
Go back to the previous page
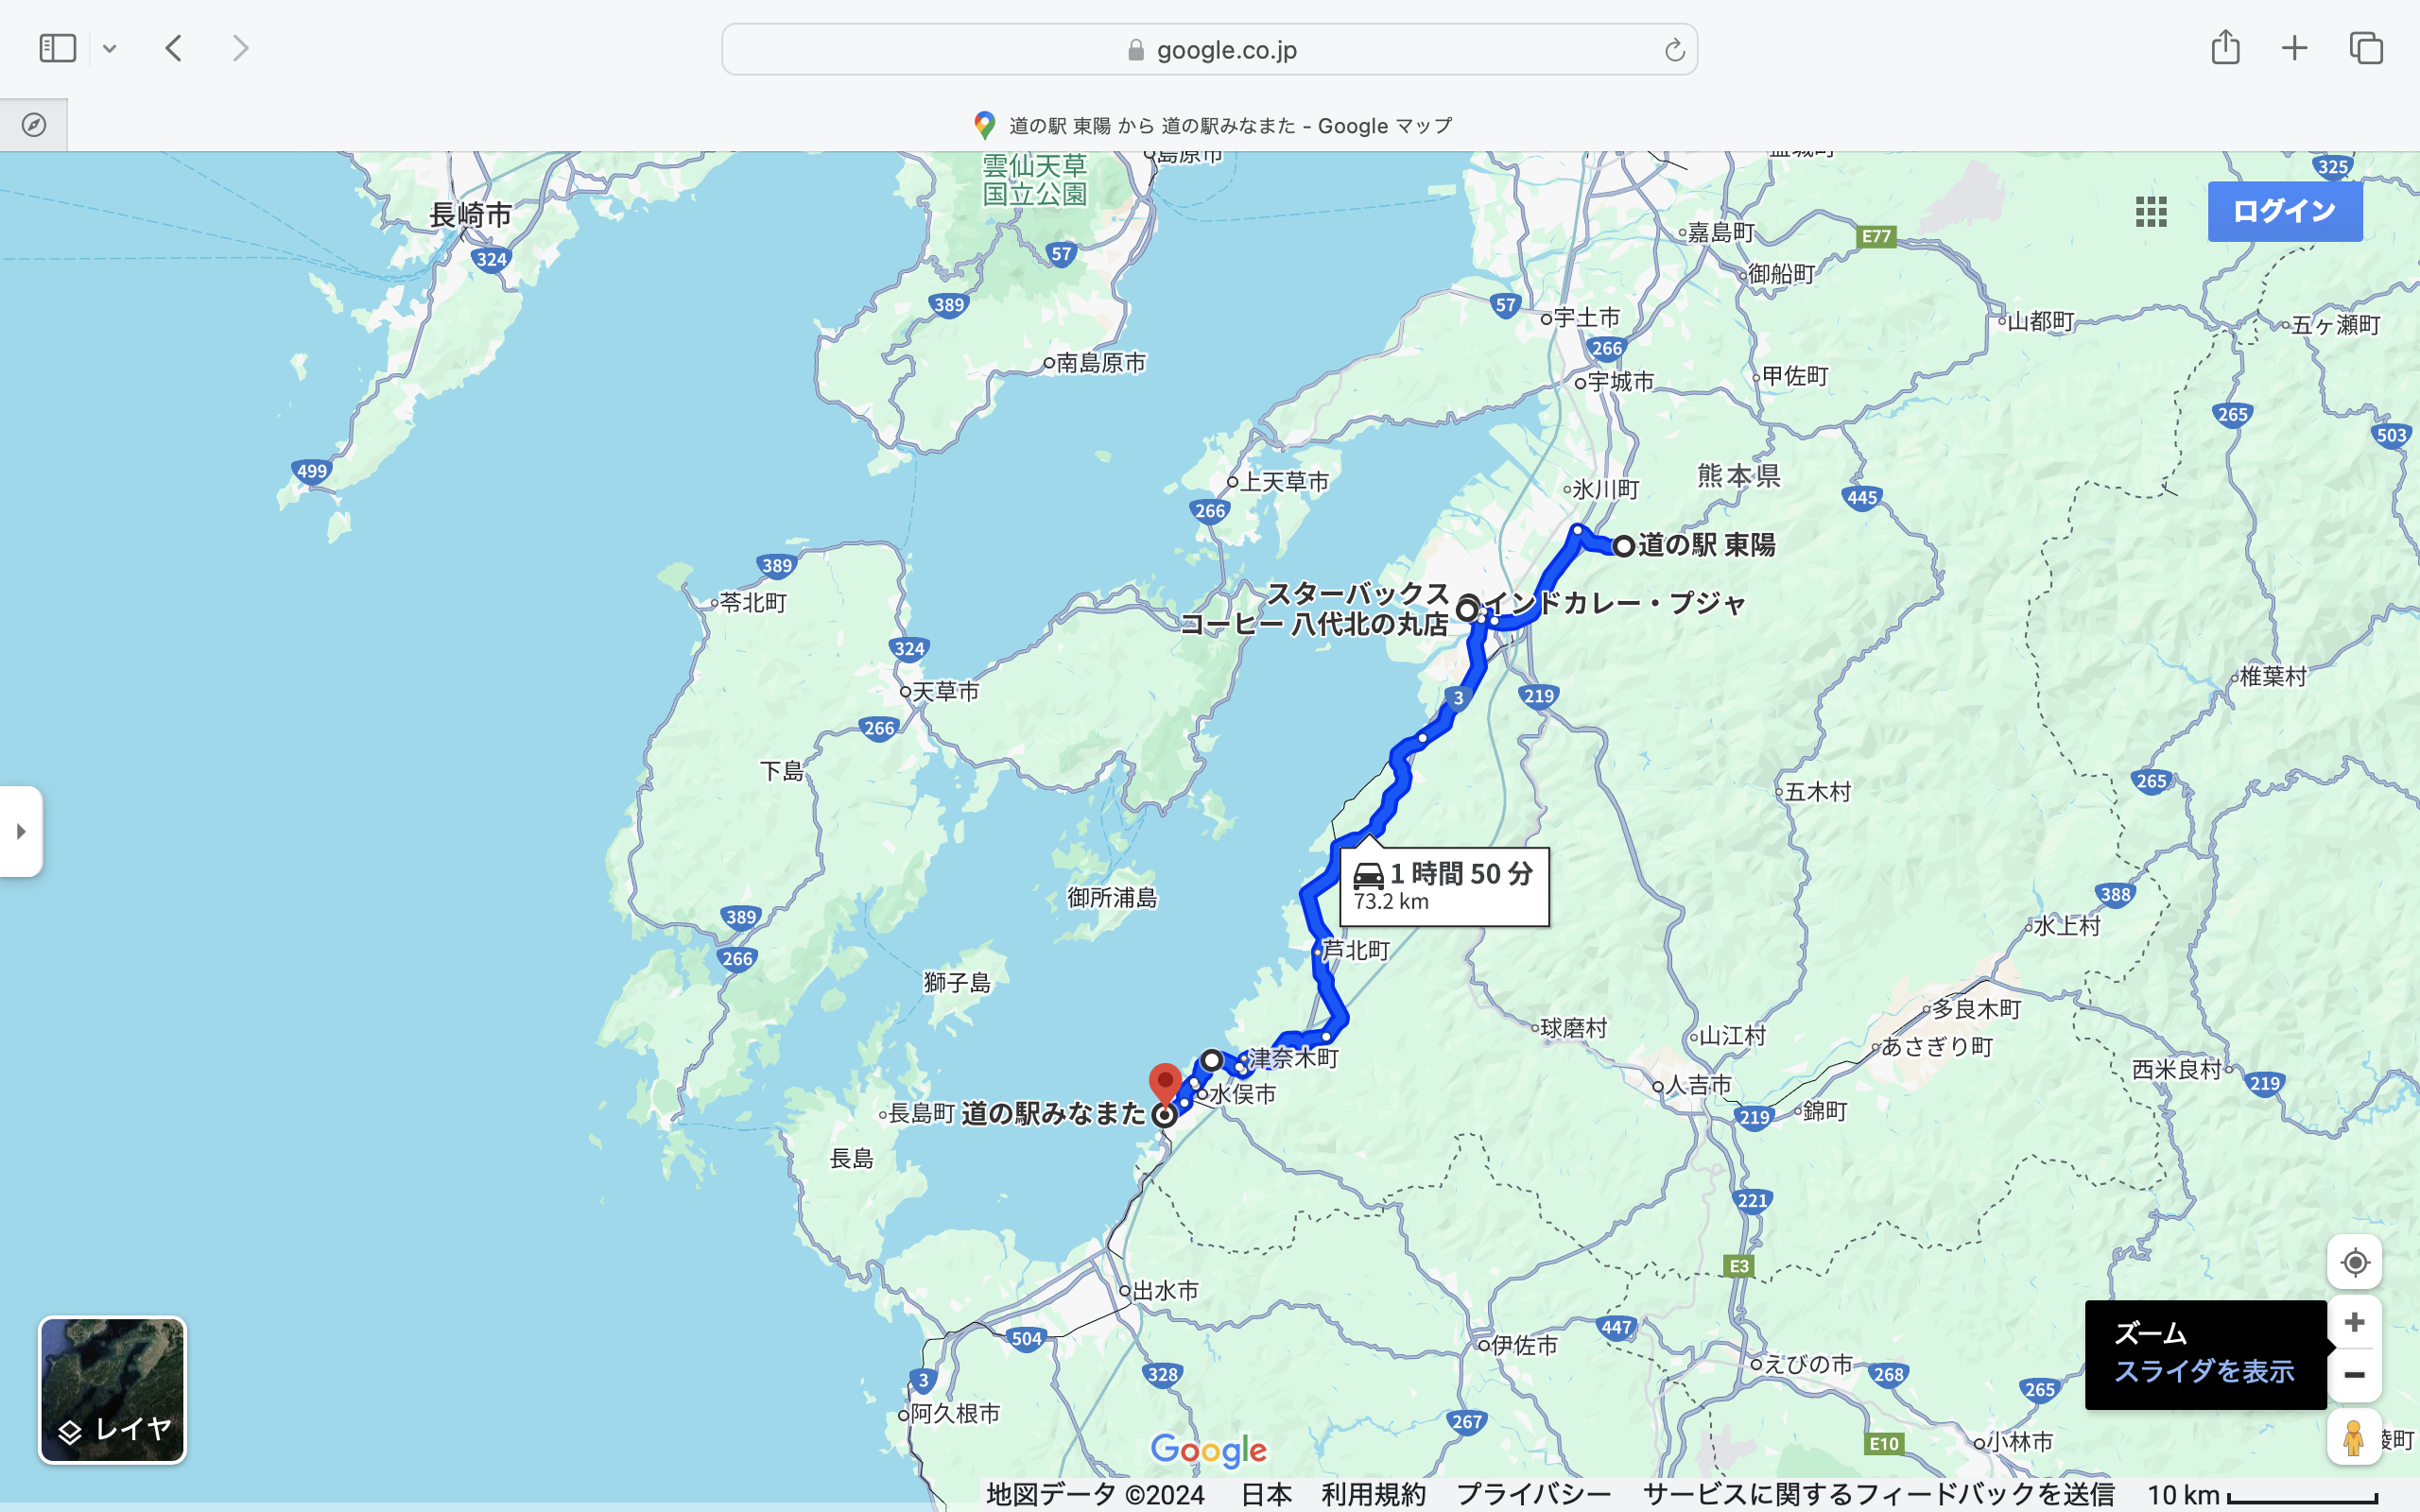tap(174, 48)
